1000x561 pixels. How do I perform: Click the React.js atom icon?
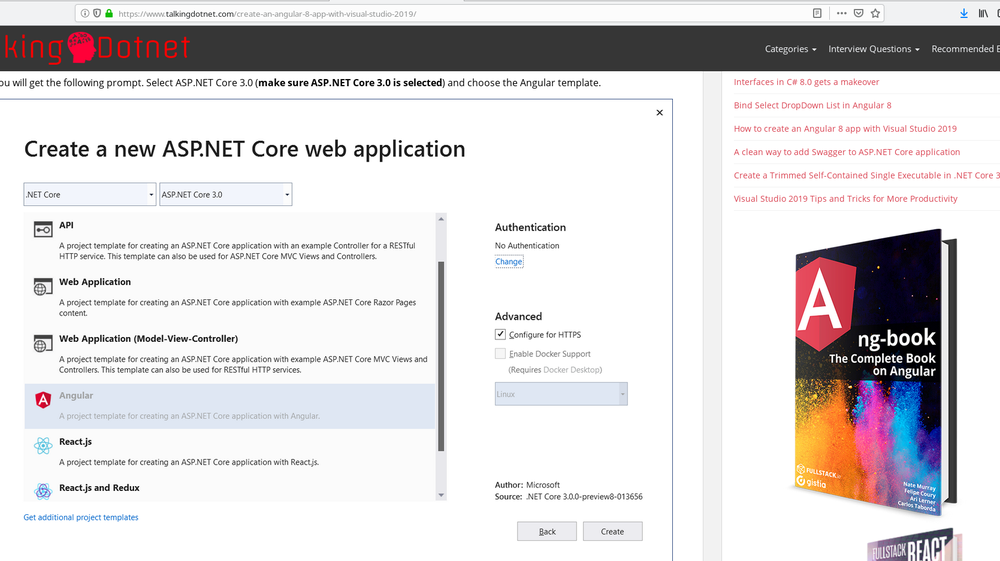[x=43, y=446]
